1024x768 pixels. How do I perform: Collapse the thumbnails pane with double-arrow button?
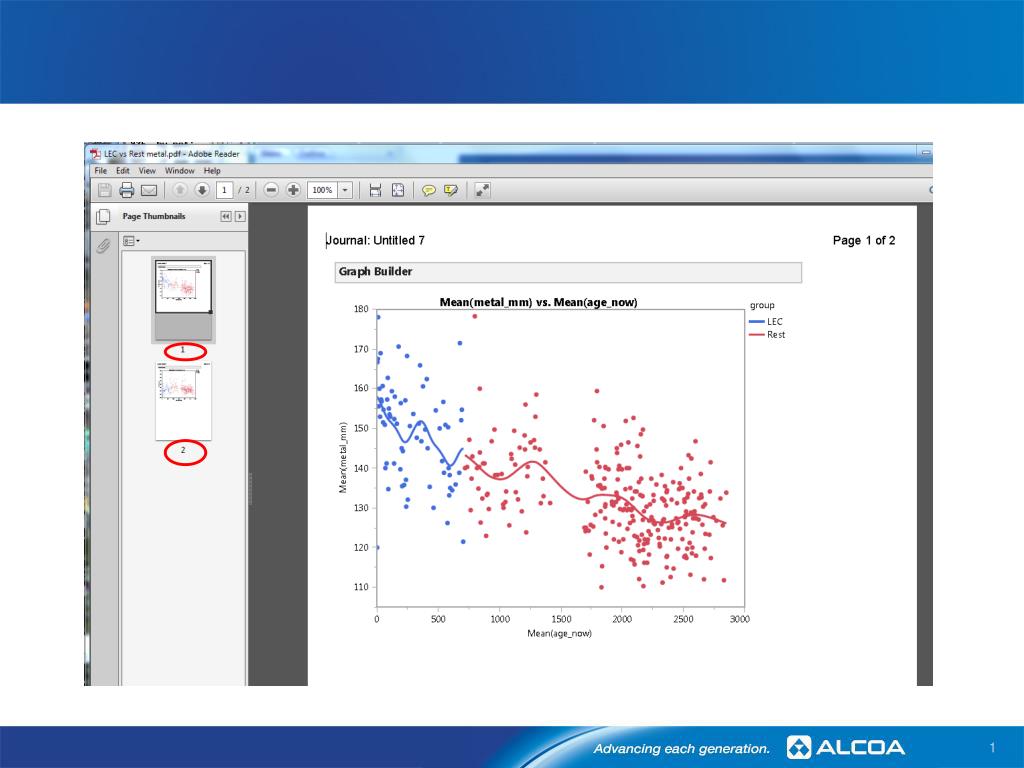tap(226, 216)
